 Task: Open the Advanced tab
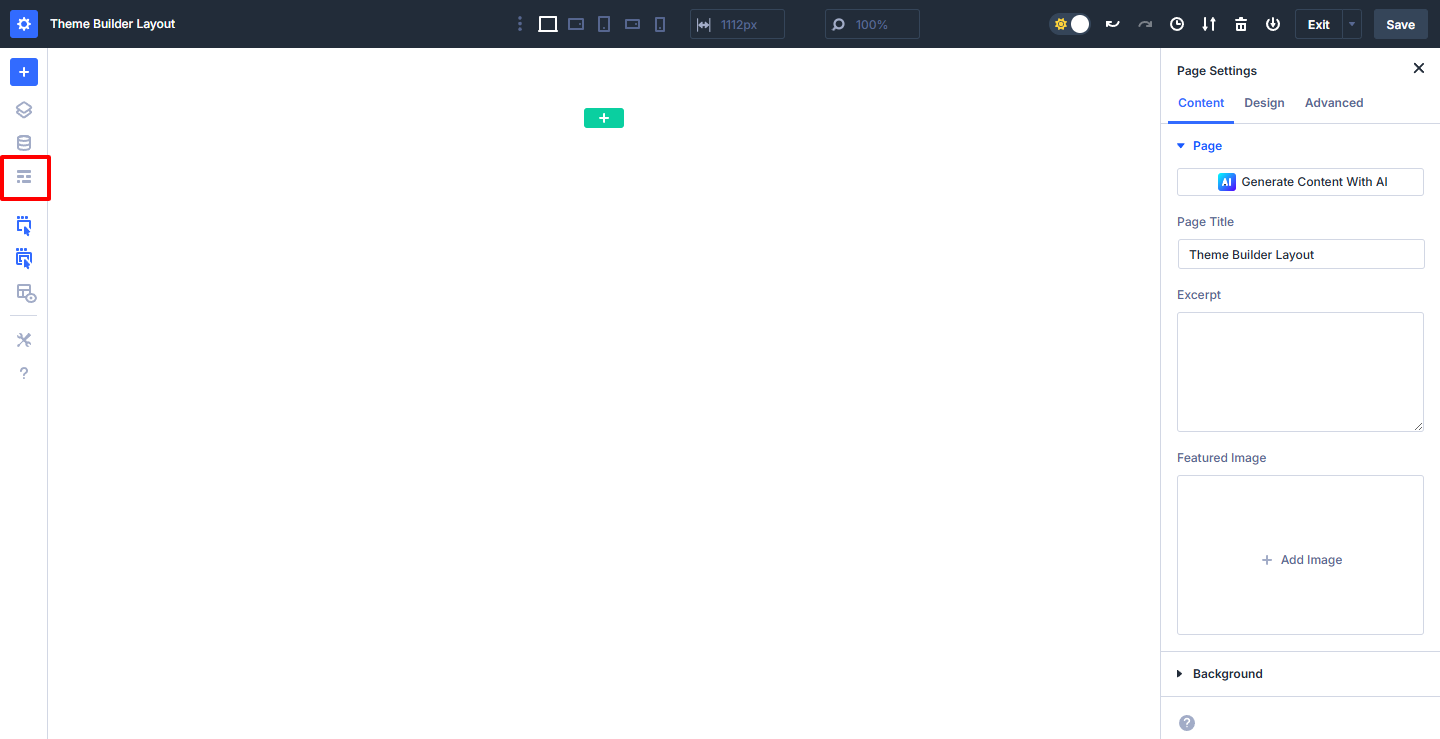click(x=1334, y=103)
